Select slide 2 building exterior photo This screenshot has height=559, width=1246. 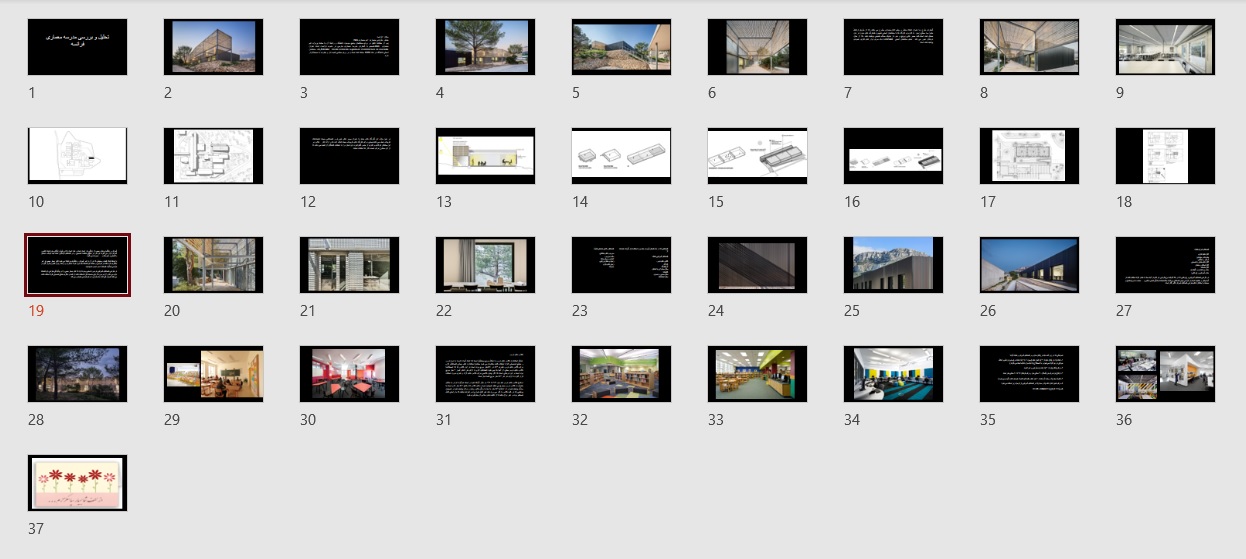point(213,46)
